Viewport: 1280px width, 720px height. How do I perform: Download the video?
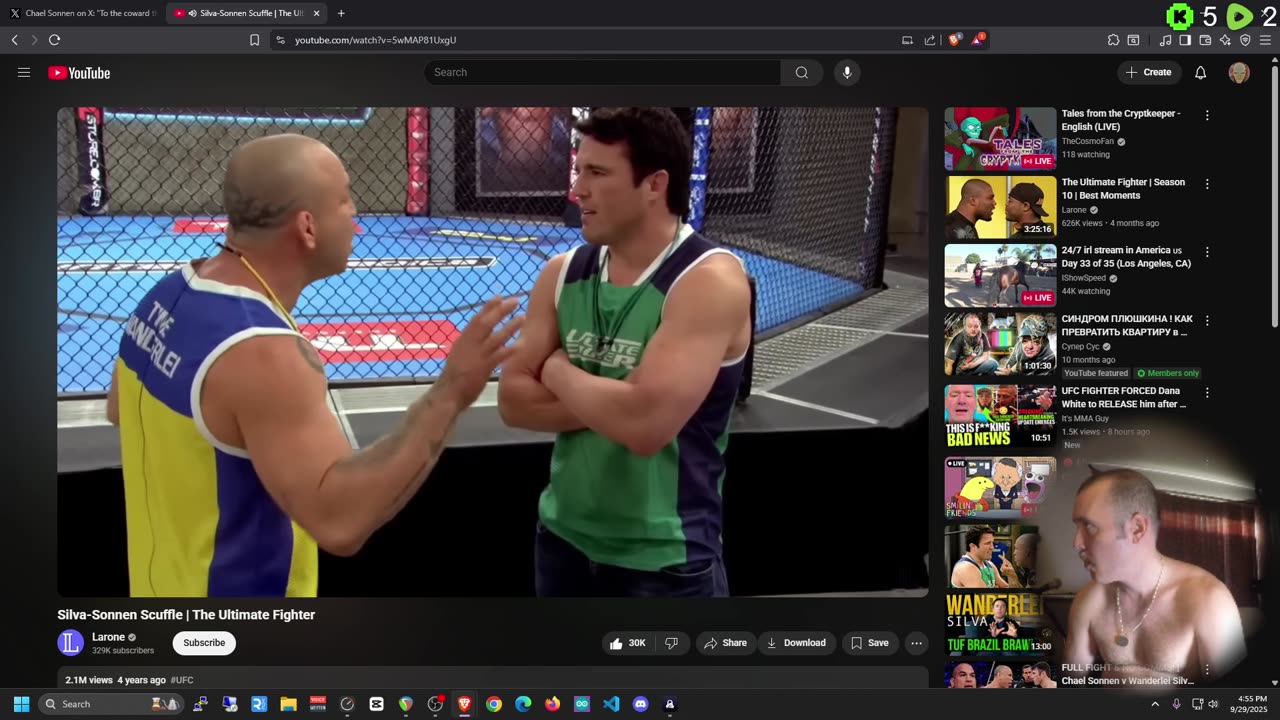point(796,643)
